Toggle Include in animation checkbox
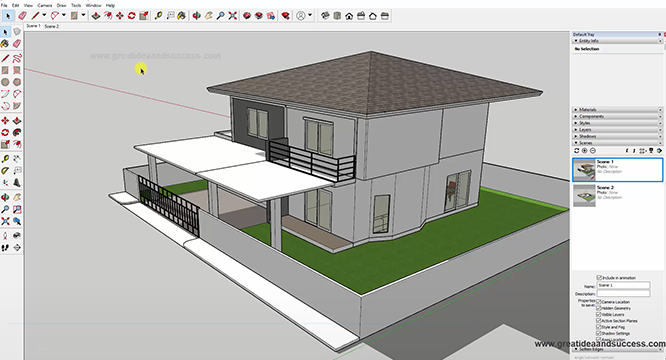This screenshot has height=360, width=666. tap(599, 277)
